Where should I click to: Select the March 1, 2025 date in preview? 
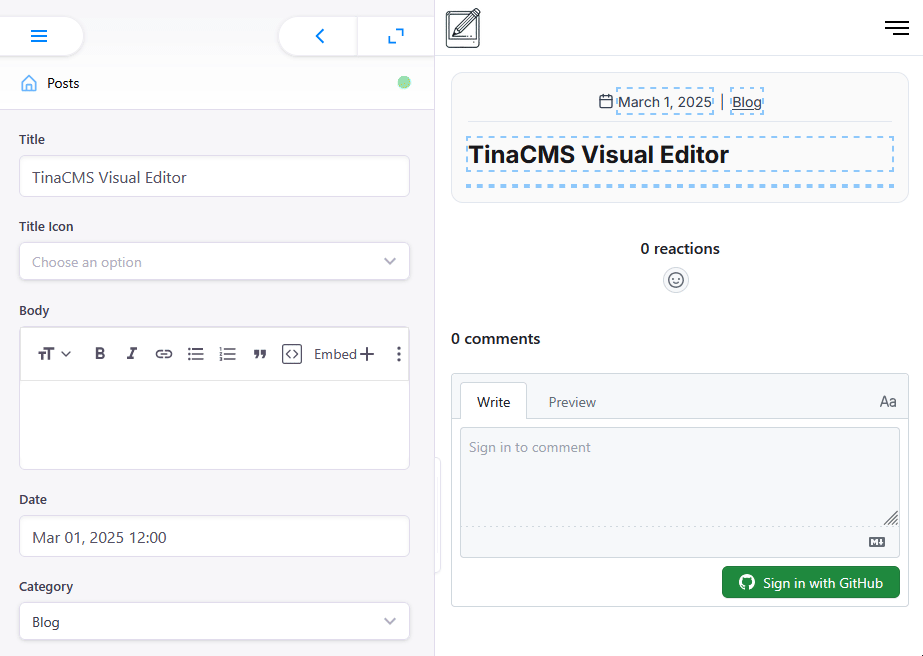(x=665, y=102)
